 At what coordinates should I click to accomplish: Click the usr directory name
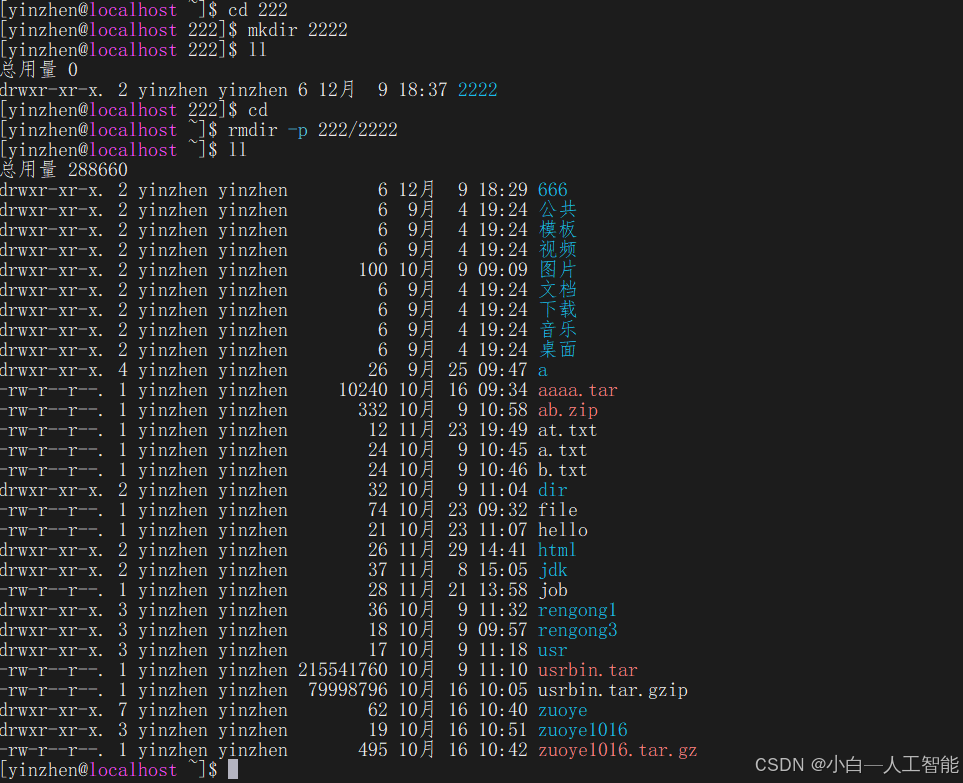(552, 650)
